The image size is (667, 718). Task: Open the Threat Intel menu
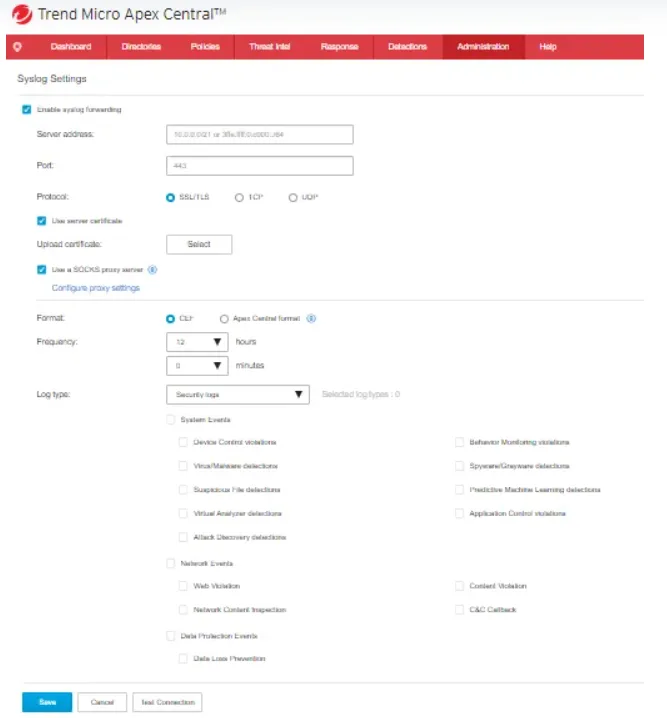tap(270, 47)
